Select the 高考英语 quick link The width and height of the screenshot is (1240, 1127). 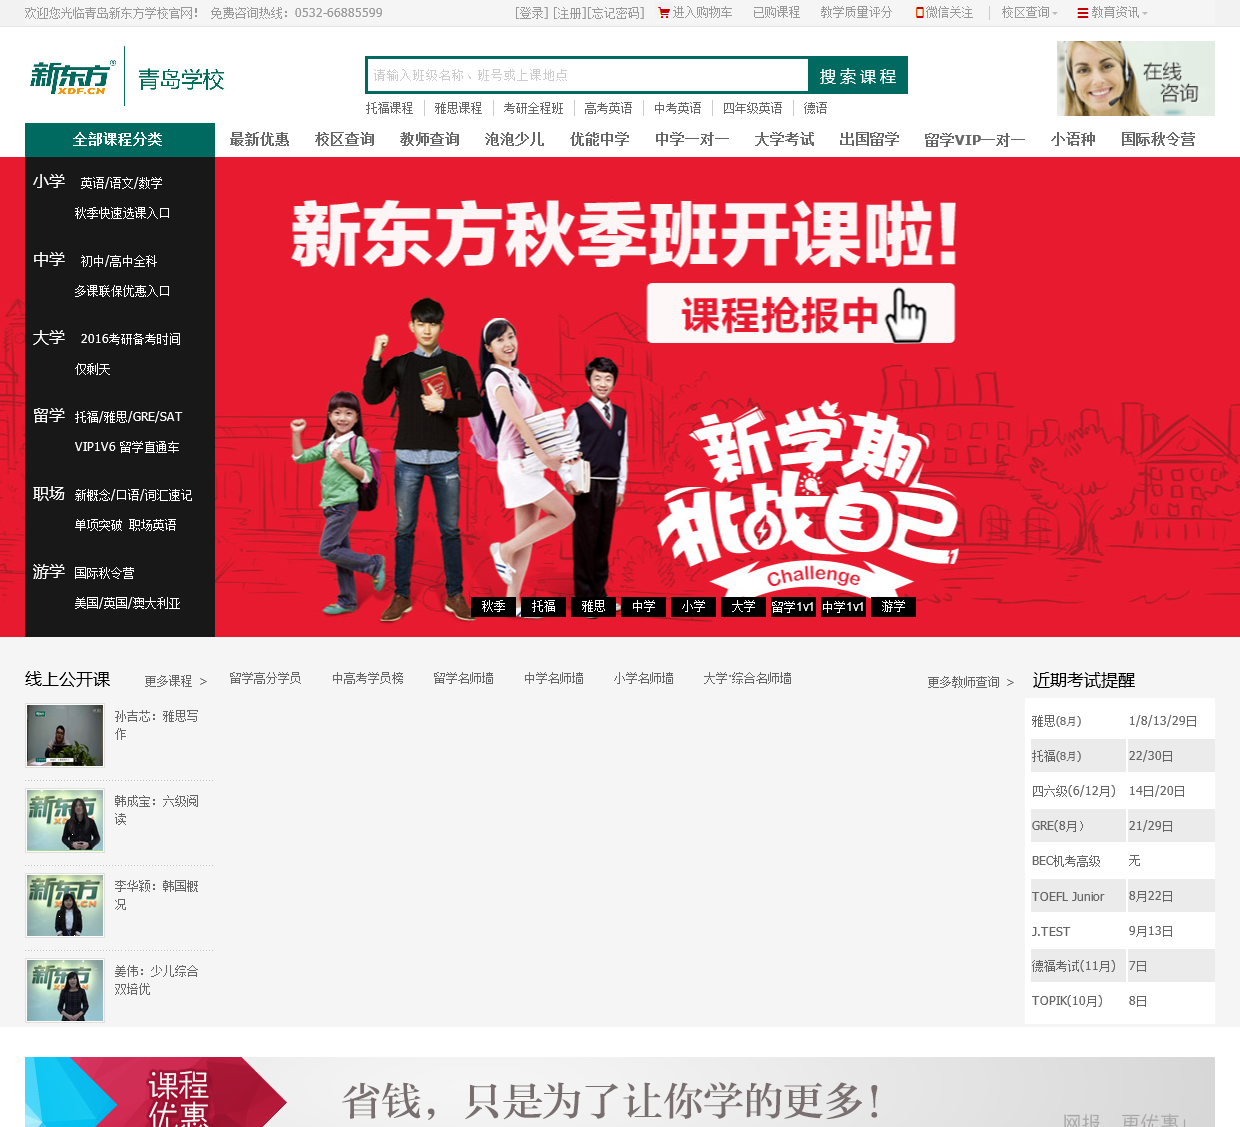pyautogui.click(x=608, y=108)
